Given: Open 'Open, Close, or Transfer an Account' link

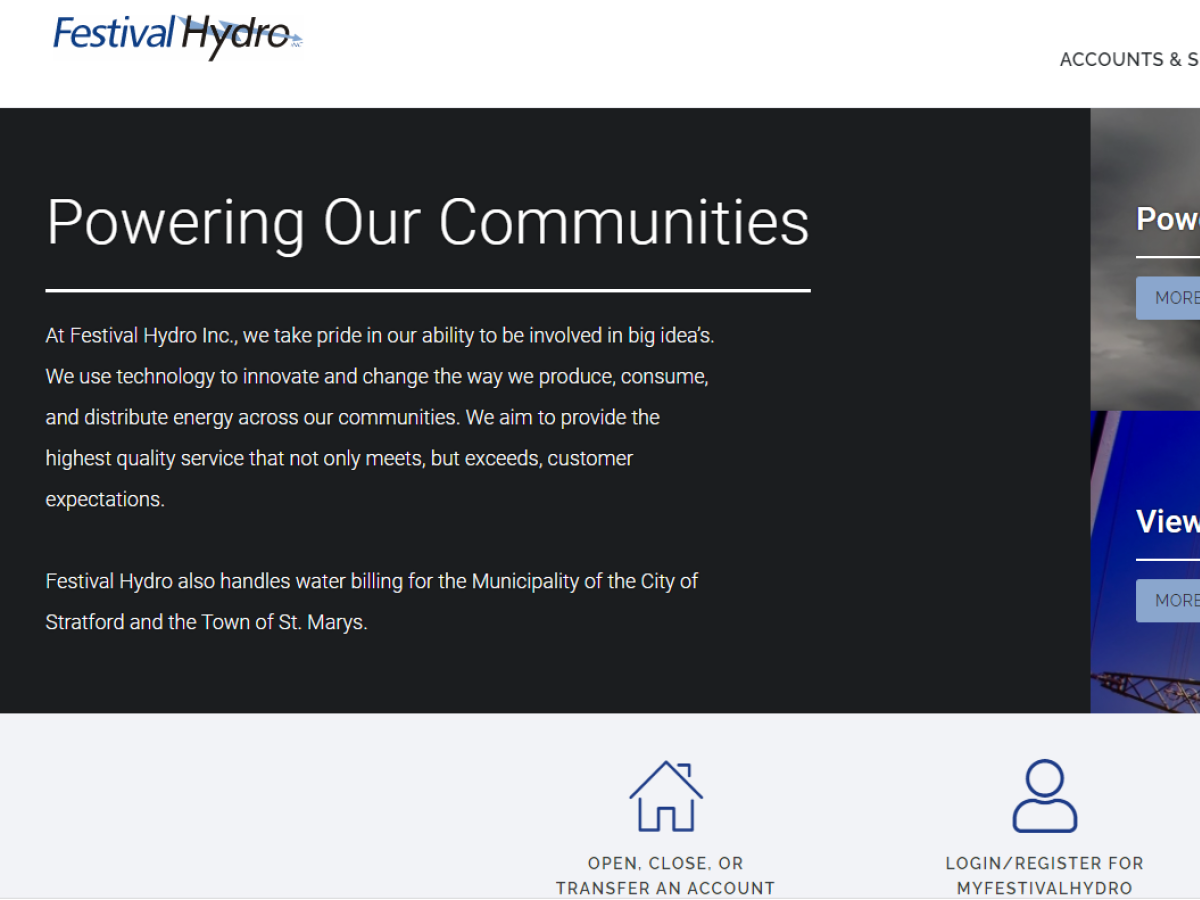Looking at the screenshot, I should point(666,875).
